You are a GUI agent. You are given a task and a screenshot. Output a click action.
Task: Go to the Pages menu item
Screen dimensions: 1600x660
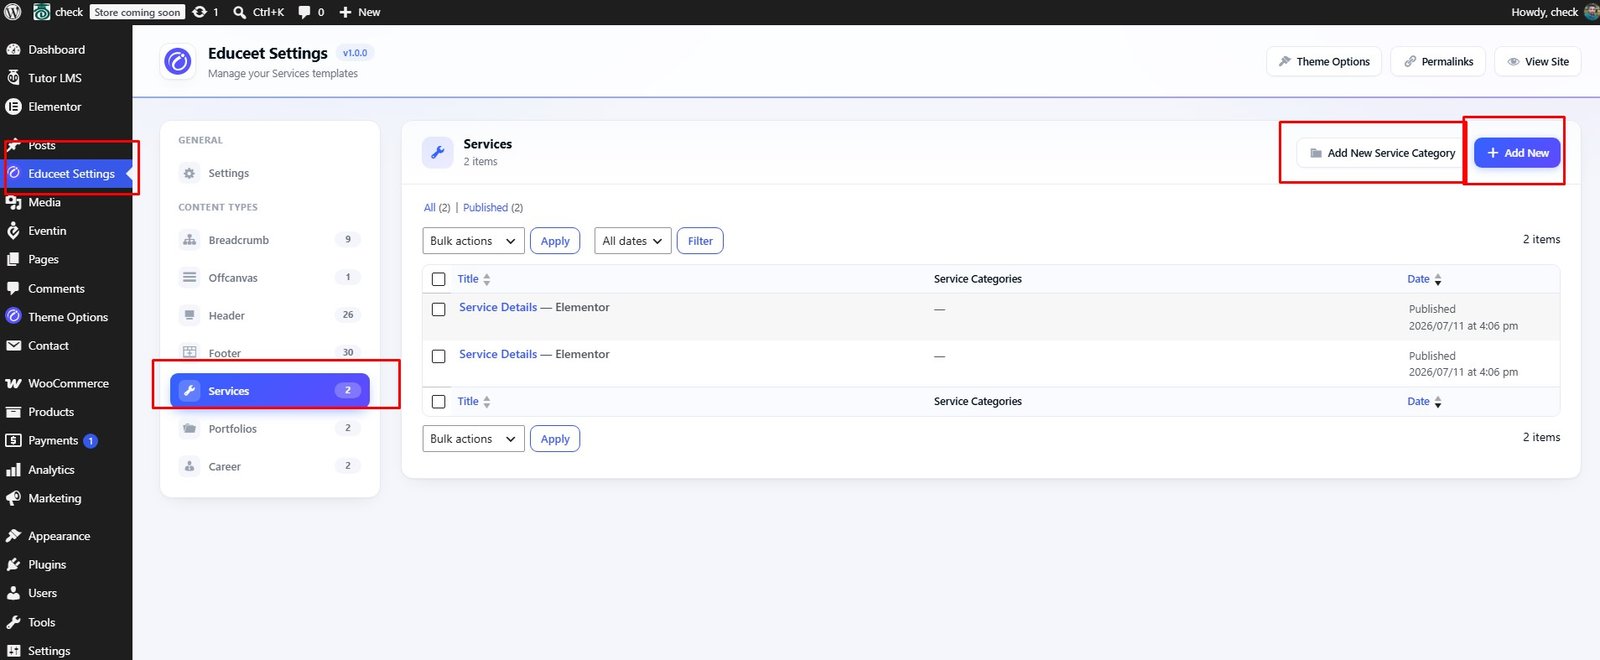click(x=43, y=259)
